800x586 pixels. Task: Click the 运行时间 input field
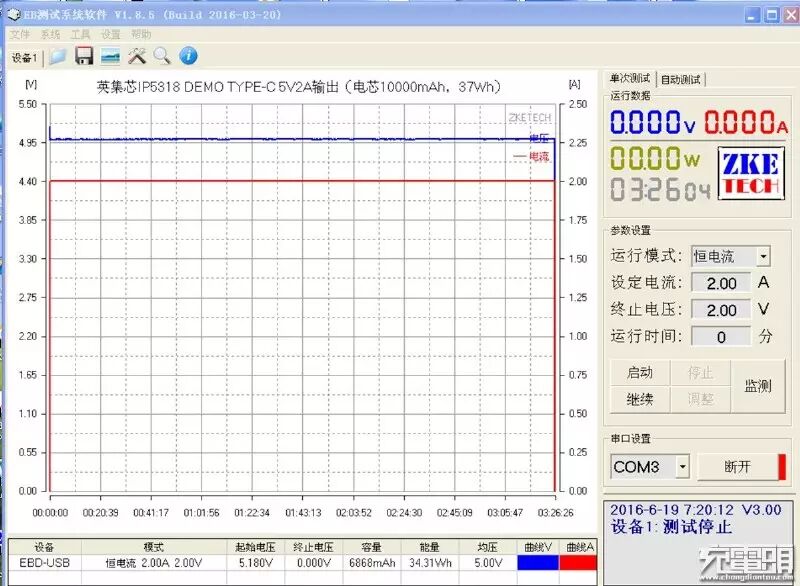(x=721, y=337)
